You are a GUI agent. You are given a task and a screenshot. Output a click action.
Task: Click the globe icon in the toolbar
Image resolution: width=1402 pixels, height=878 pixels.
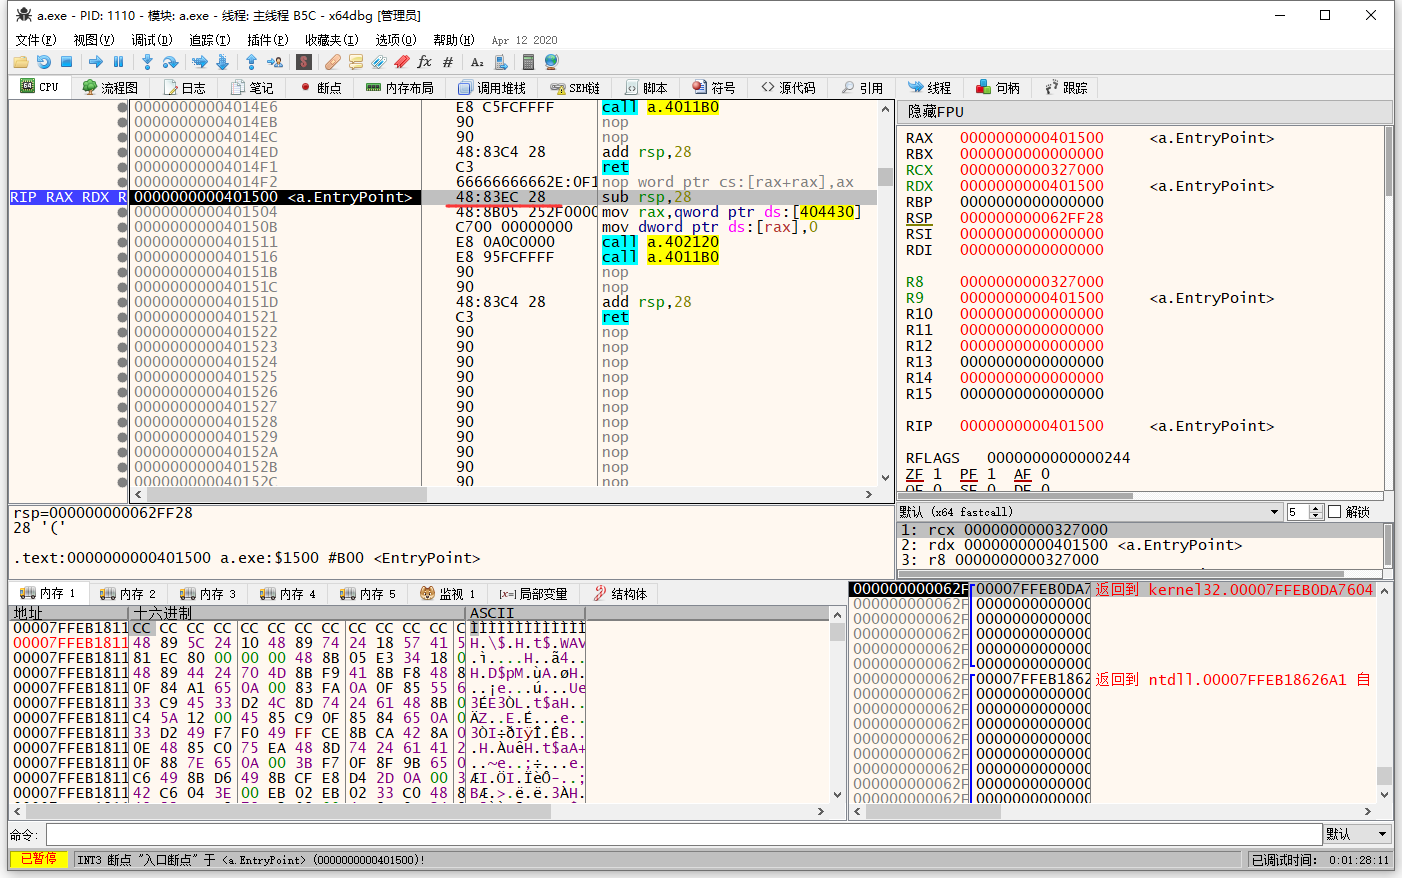point(551,62)
